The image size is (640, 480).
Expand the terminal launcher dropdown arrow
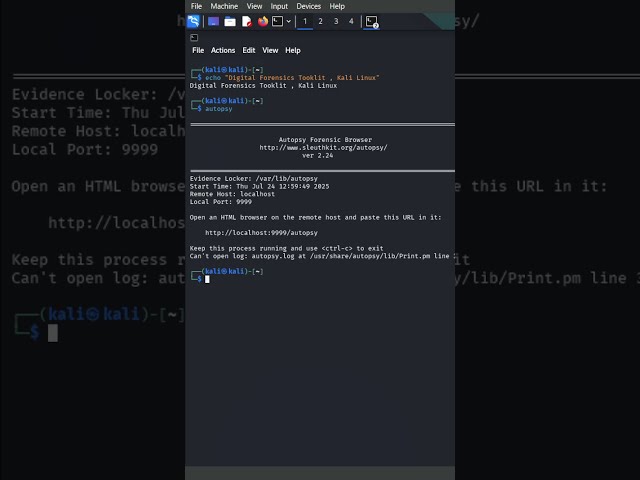289,21
